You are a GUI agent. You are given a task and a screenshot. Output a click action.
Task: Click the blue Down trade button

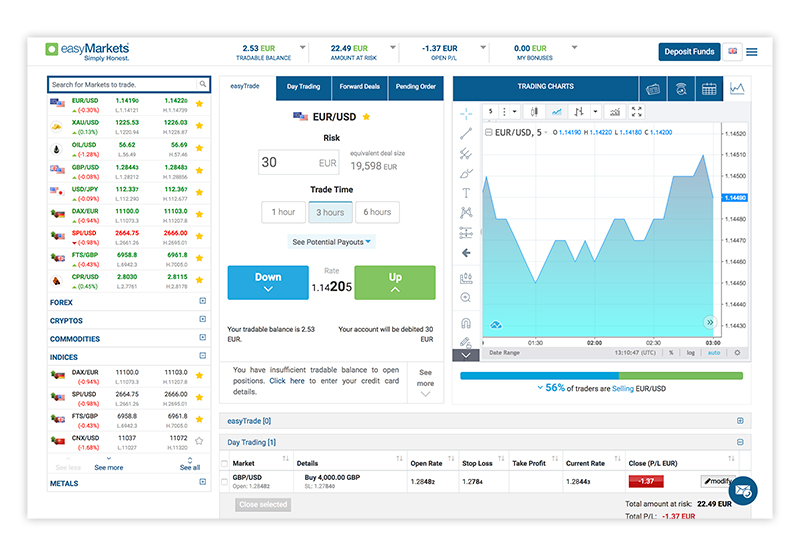pyautogui.click(x=268, y=282)
